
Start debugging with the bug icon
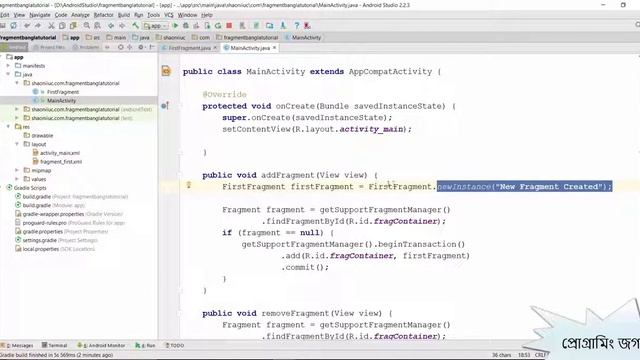click(x=186, y=25)
